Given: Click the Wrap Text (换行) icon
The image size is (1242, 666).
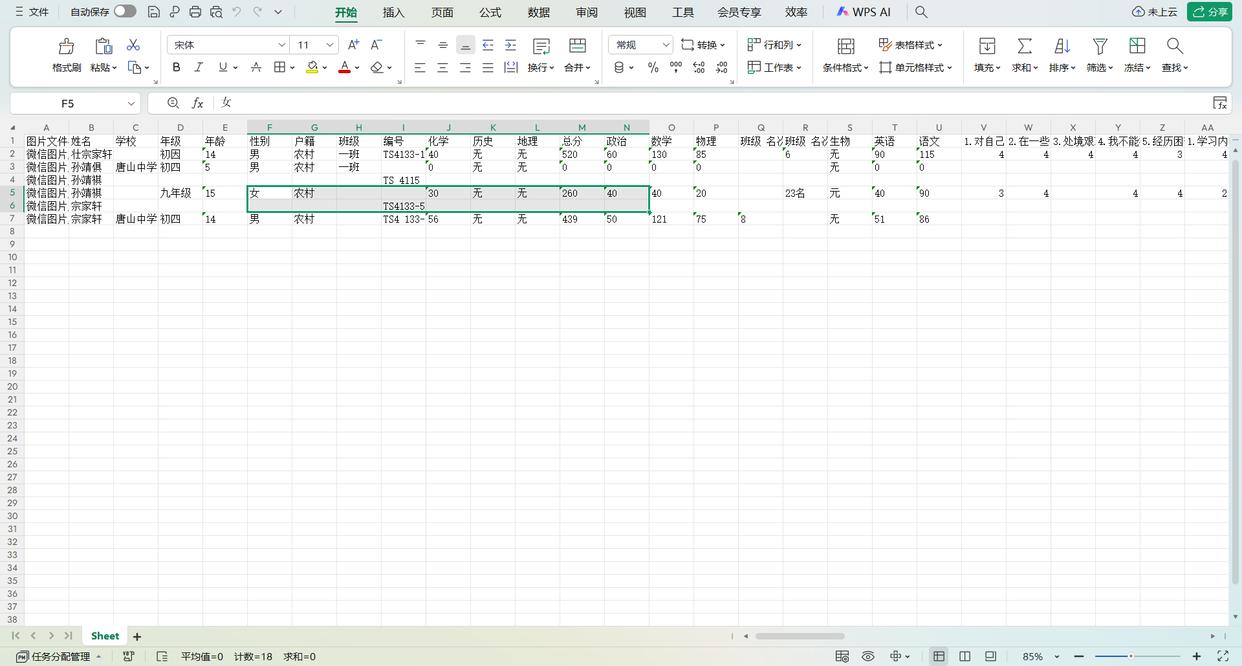Looking at the screenshot, I should [541, 46].
